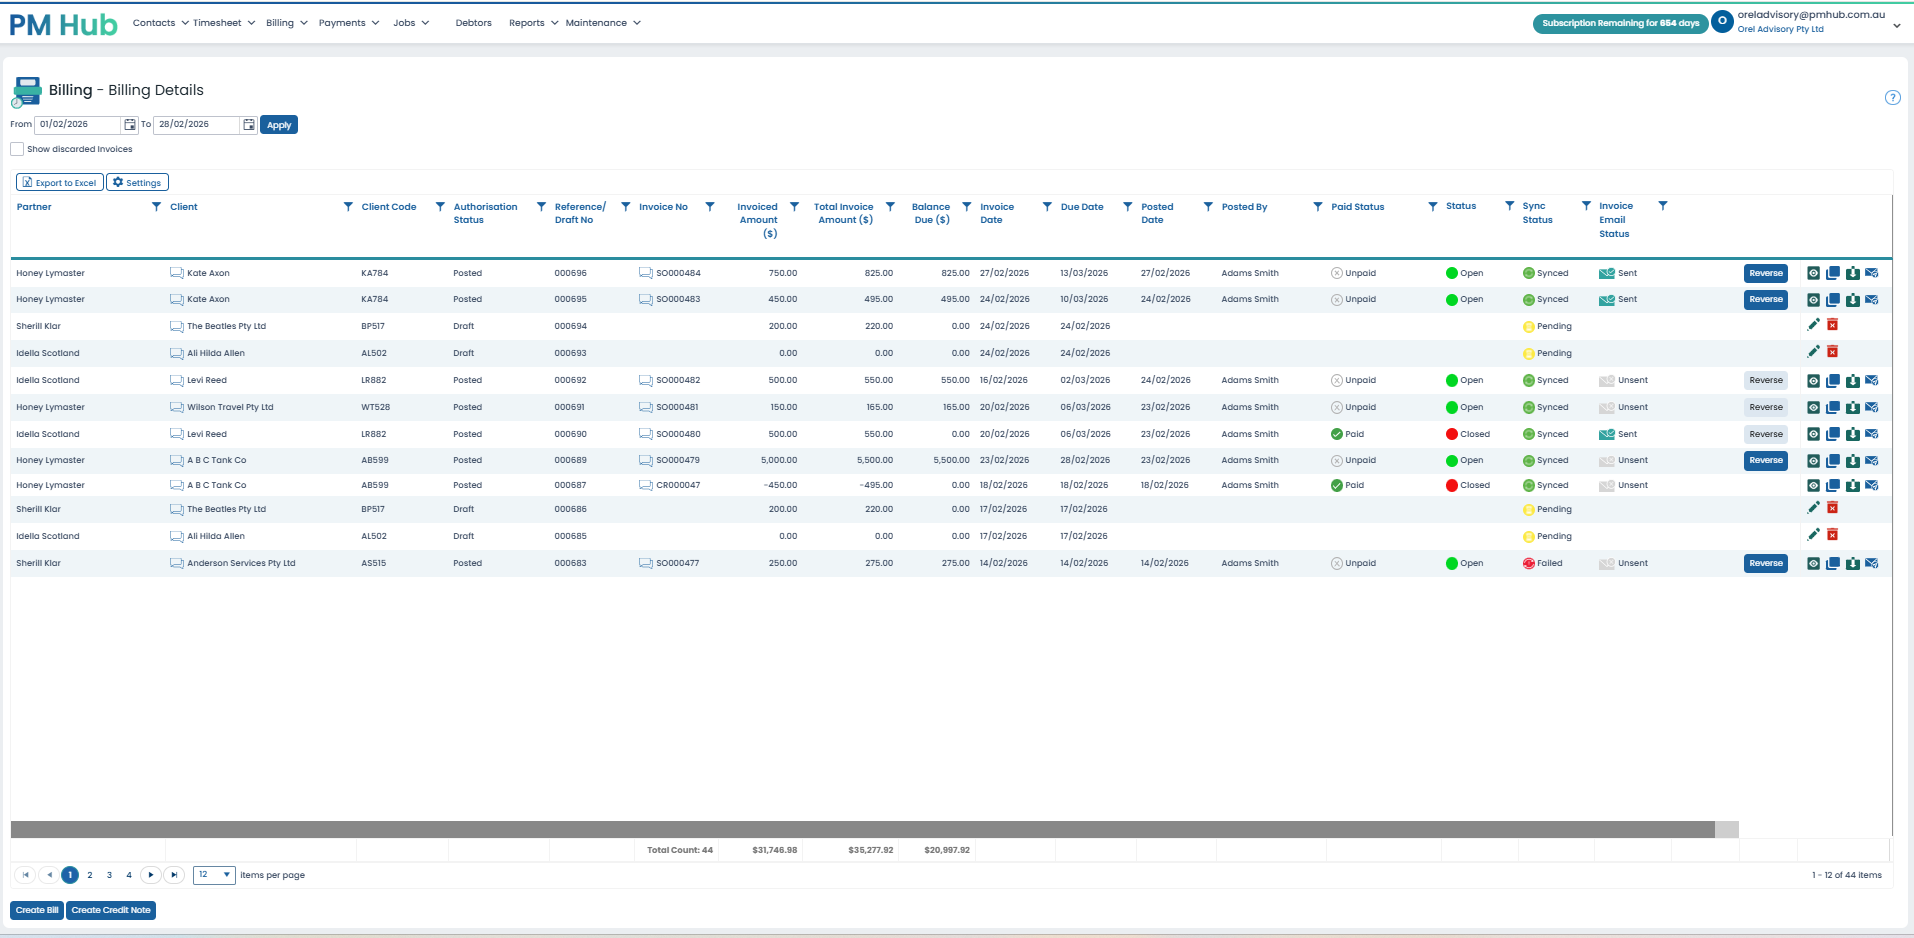
Task: Open the help question mark icon
Action: point(1892,98)
